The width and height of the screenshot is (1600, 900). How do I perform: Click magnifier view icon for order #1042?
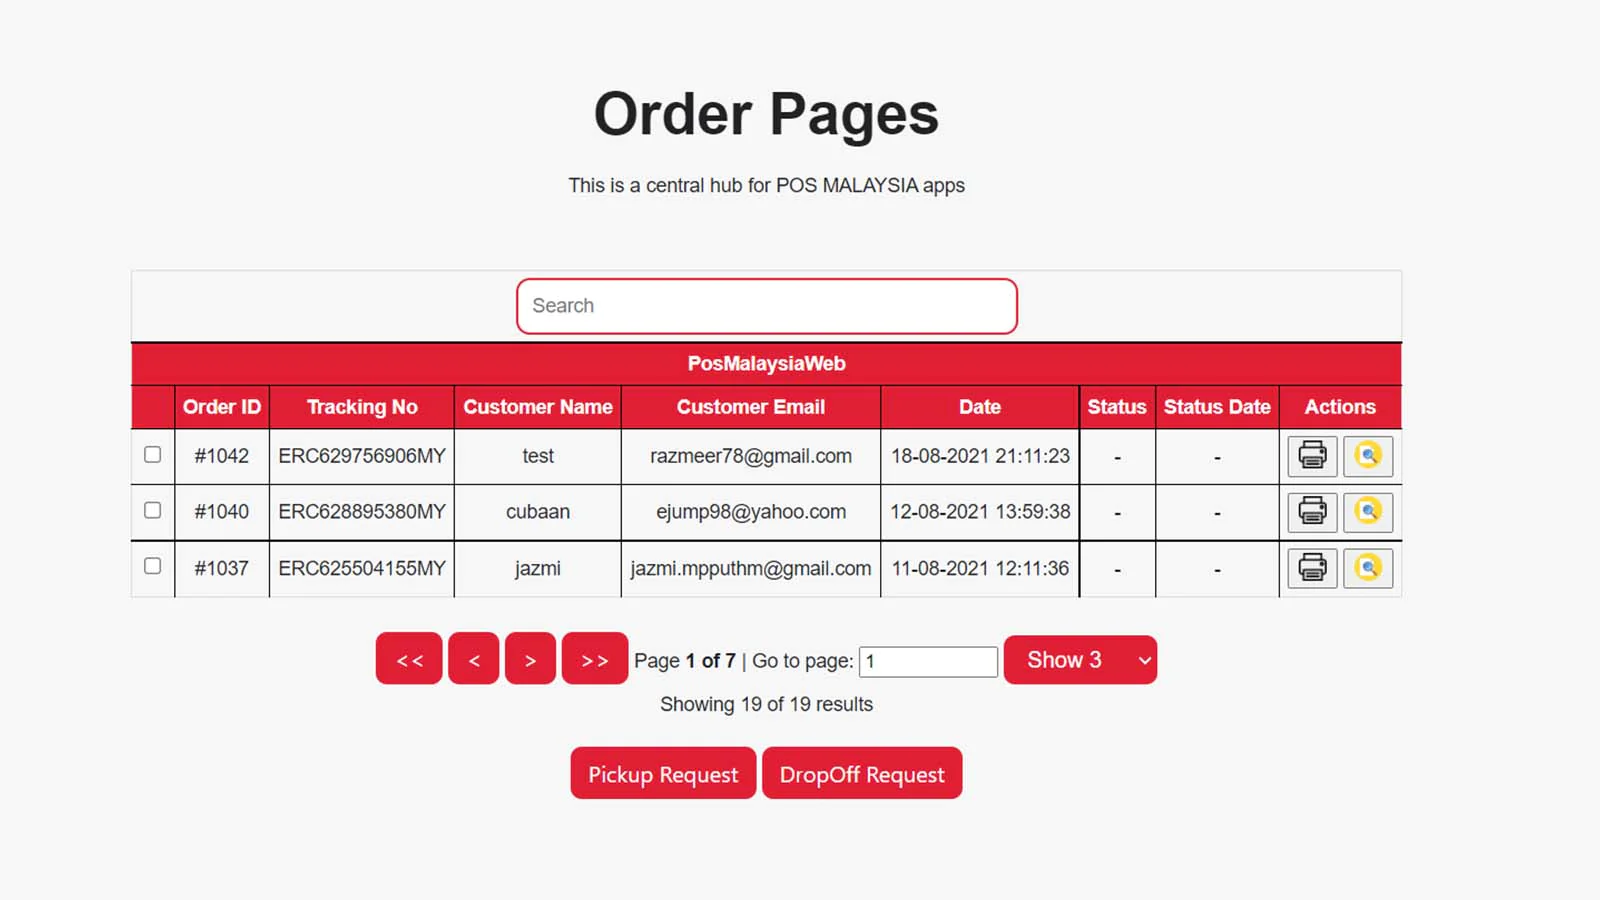1367,456
